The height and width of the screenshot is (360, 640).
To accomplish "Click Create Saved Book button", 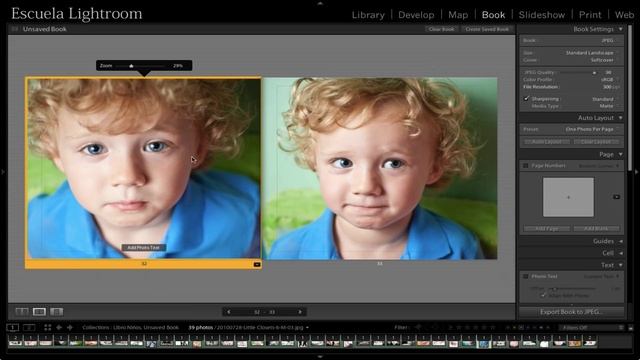I will coord(487,29).
